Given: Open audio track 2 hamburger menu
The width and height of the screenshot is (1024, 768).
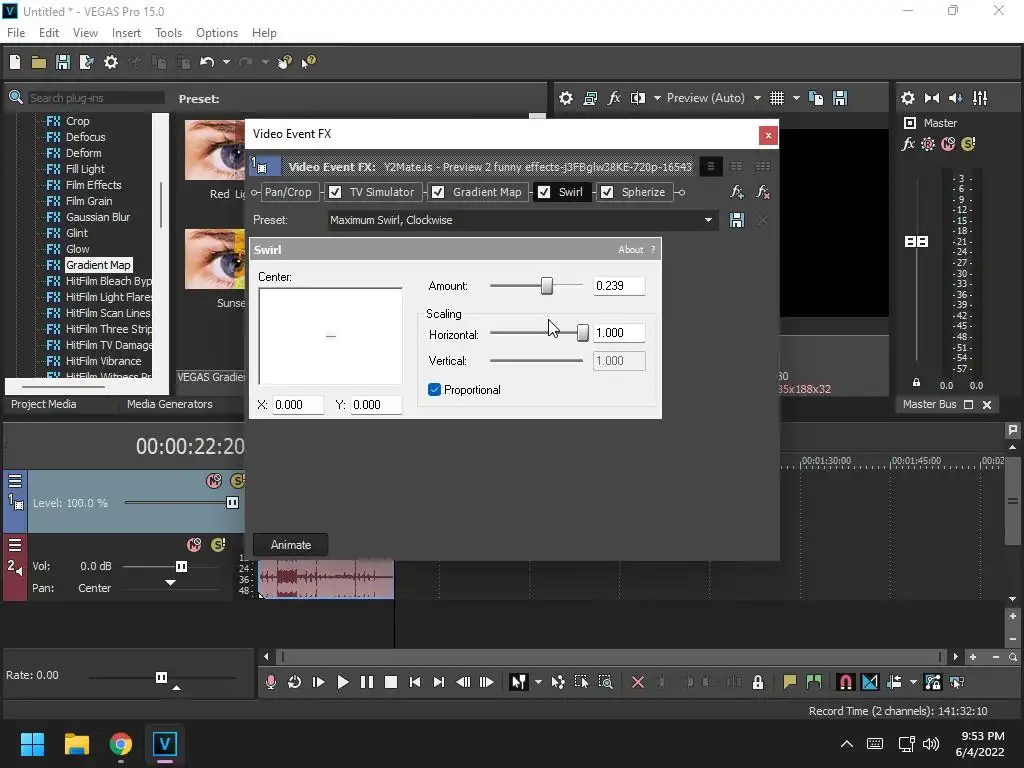Looking at the screenshot, I should [x=15, y=545].
